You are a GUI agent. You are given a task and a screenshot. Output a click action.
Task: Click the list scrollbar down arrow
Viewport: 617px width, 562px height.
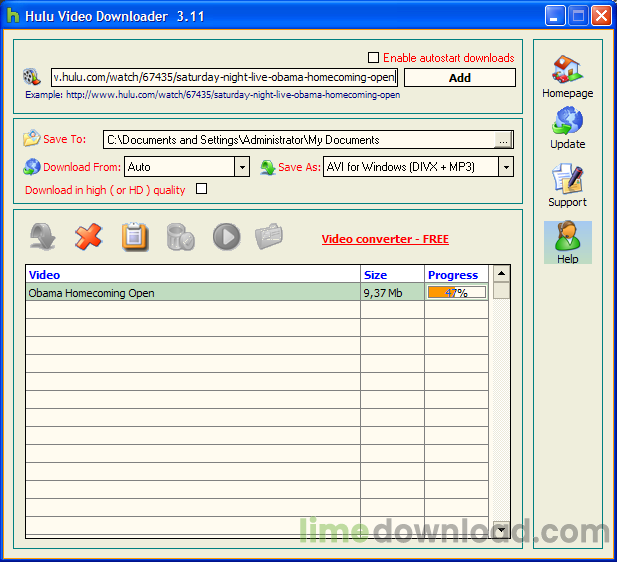(501, 530)
